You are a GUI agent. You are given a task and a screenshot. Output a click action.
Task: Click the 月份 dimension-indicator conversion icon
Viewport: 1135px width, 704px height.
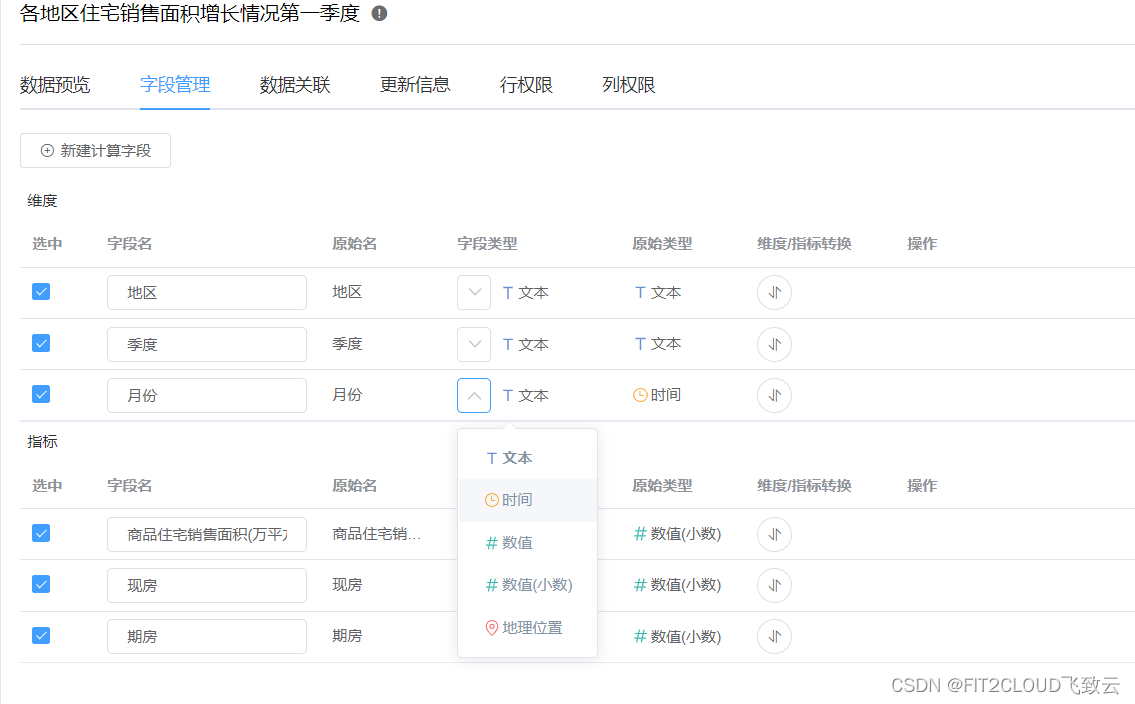click(774, 395)
